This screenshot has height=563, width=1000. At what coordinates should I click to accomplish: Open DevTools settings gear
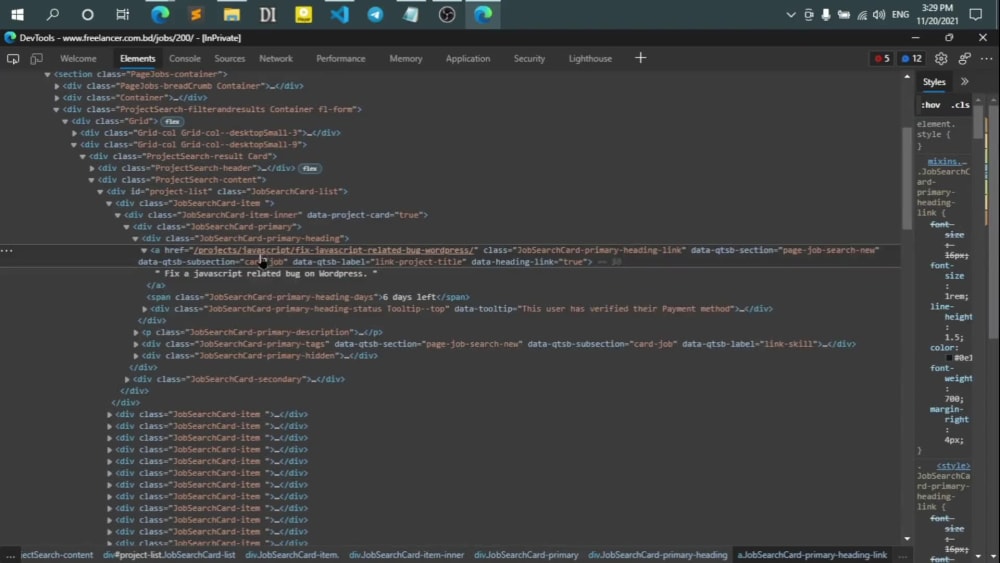[x=941, y=59]
